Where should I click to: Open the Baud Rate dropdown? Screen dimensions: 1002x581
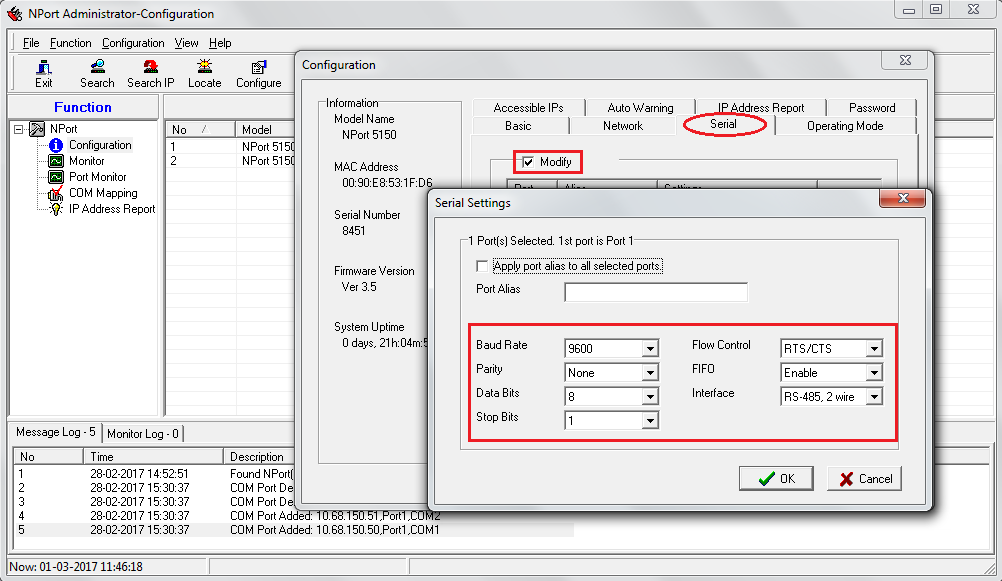coord(650,348)
